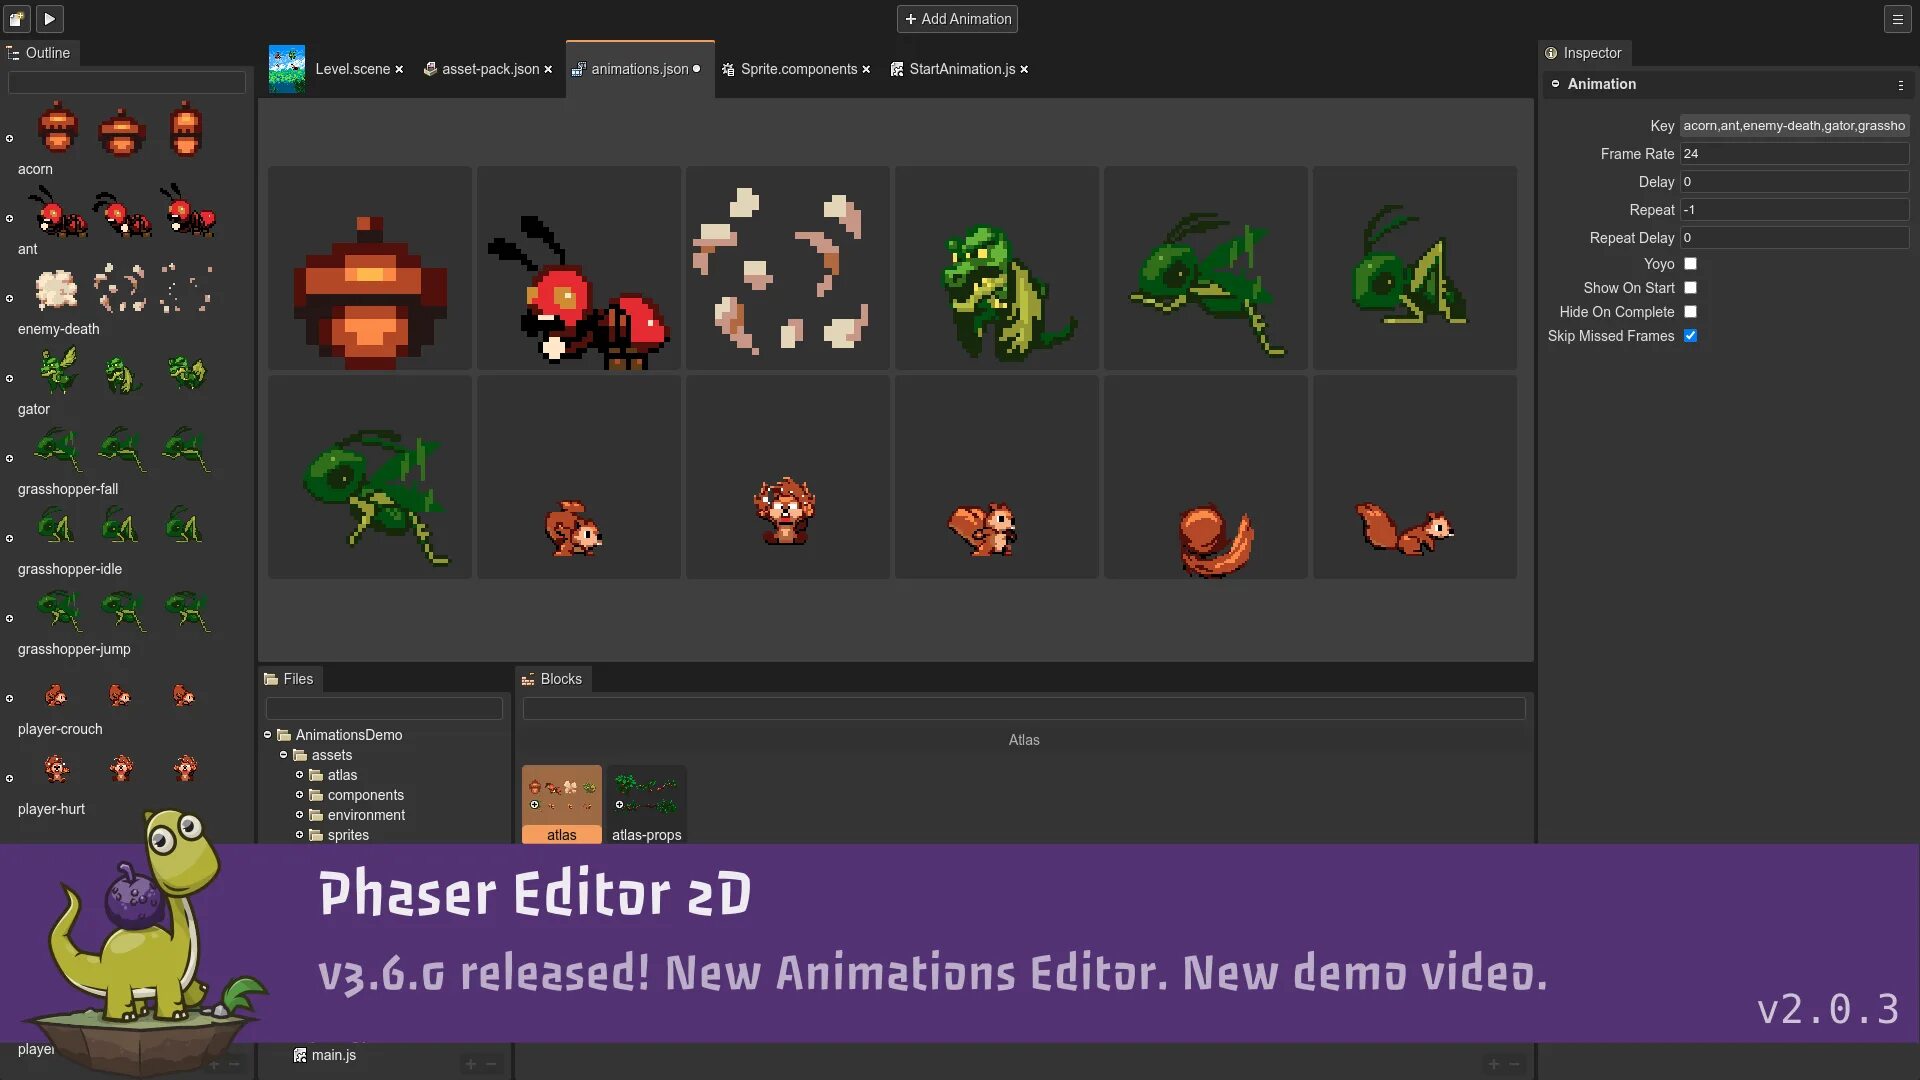
Task: Collapse the AnimationsDemo project folder
Action: (x=267, y=735)
